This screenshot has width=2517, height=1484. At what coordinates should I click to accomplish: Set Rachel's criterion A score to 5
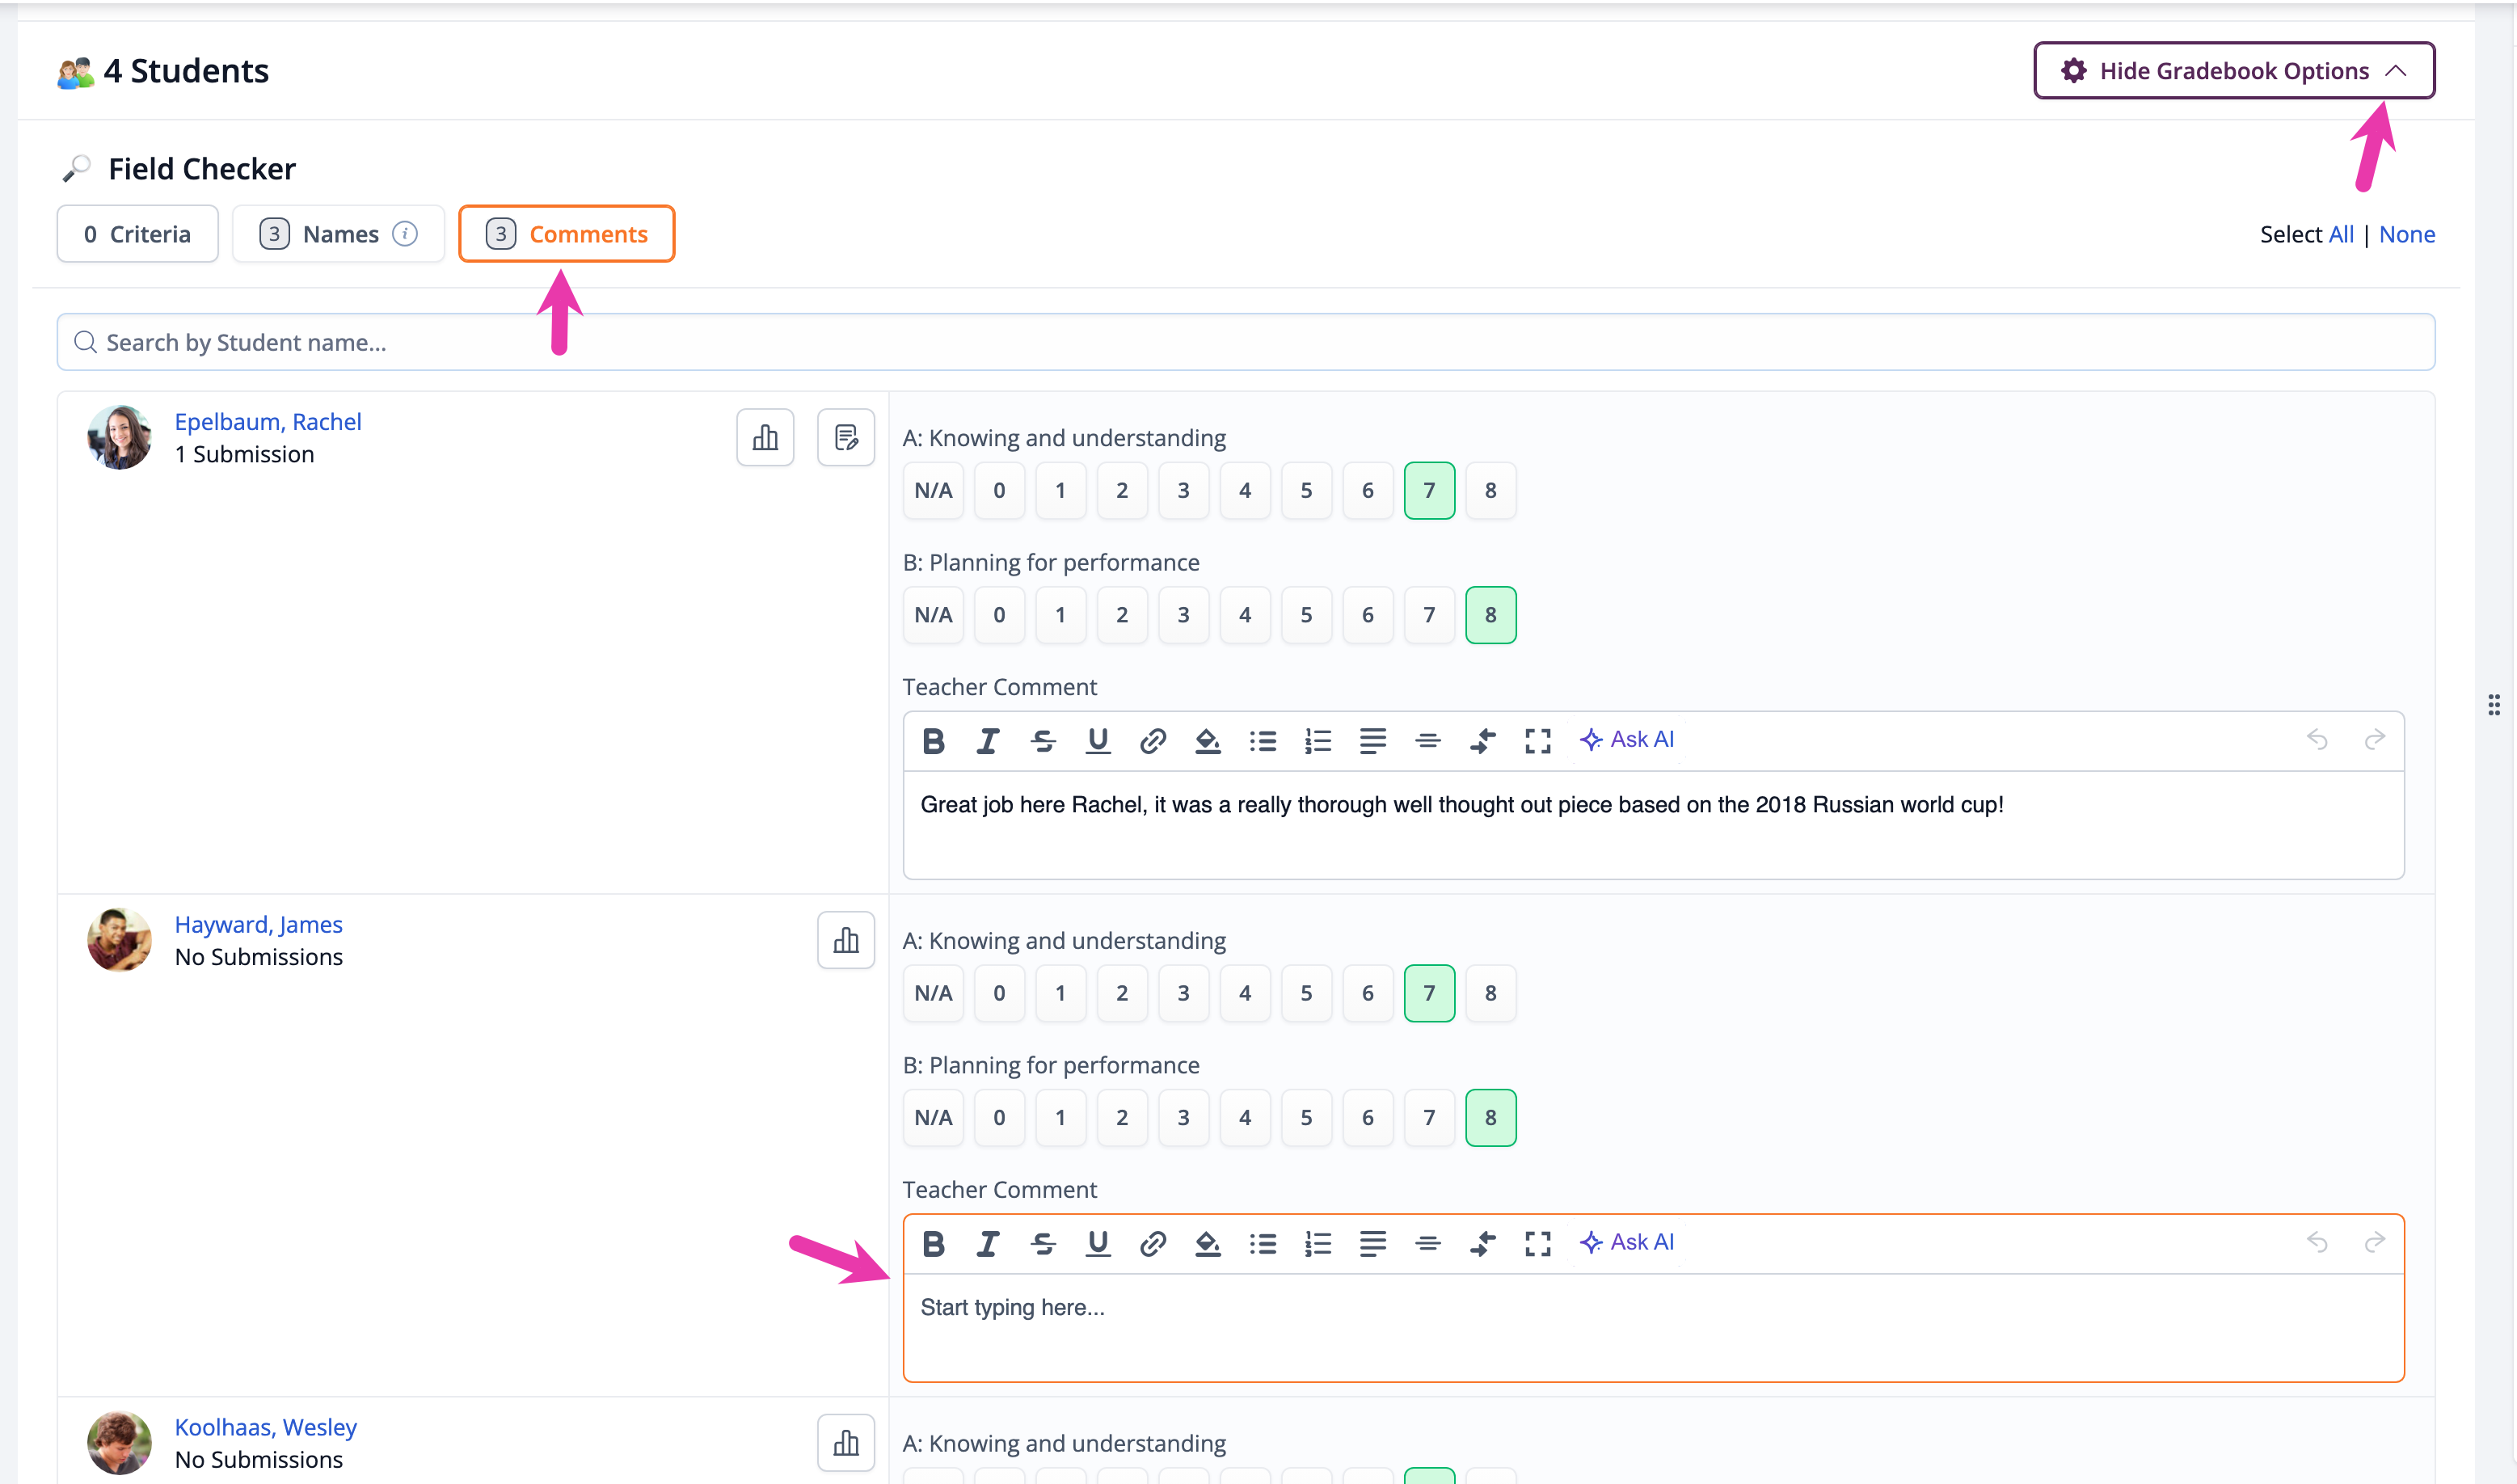click(x=1306, y=491)
